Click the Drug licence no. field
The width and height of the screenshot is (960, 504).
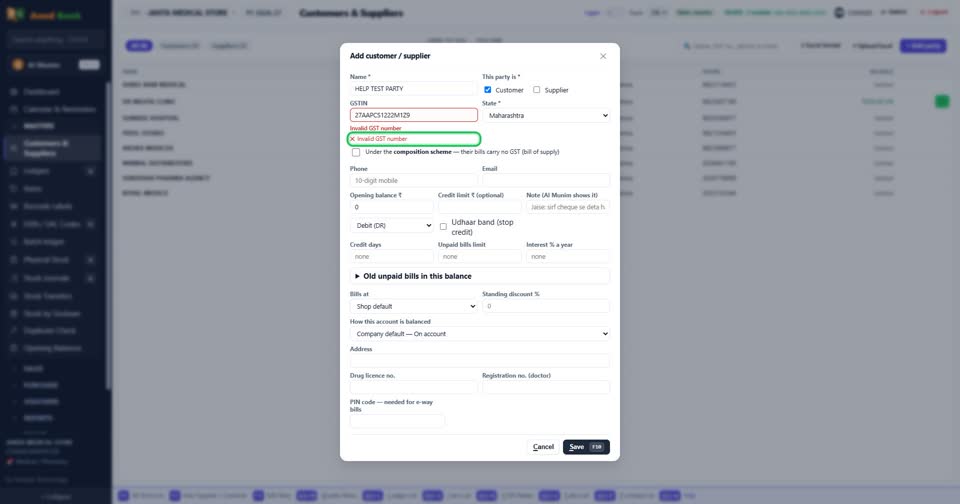tap(413, 387)
